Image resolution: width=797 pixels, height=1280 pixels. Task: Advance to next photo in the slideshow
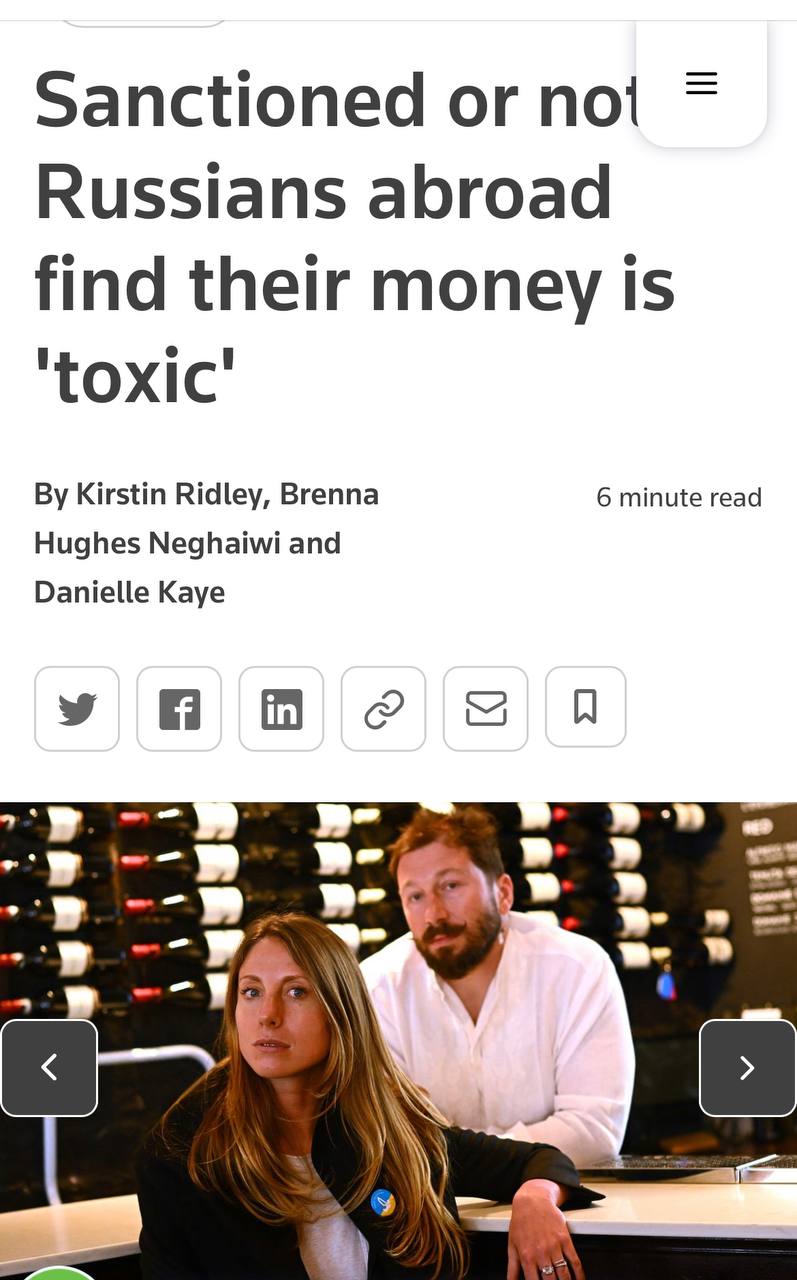point(747,1068)
